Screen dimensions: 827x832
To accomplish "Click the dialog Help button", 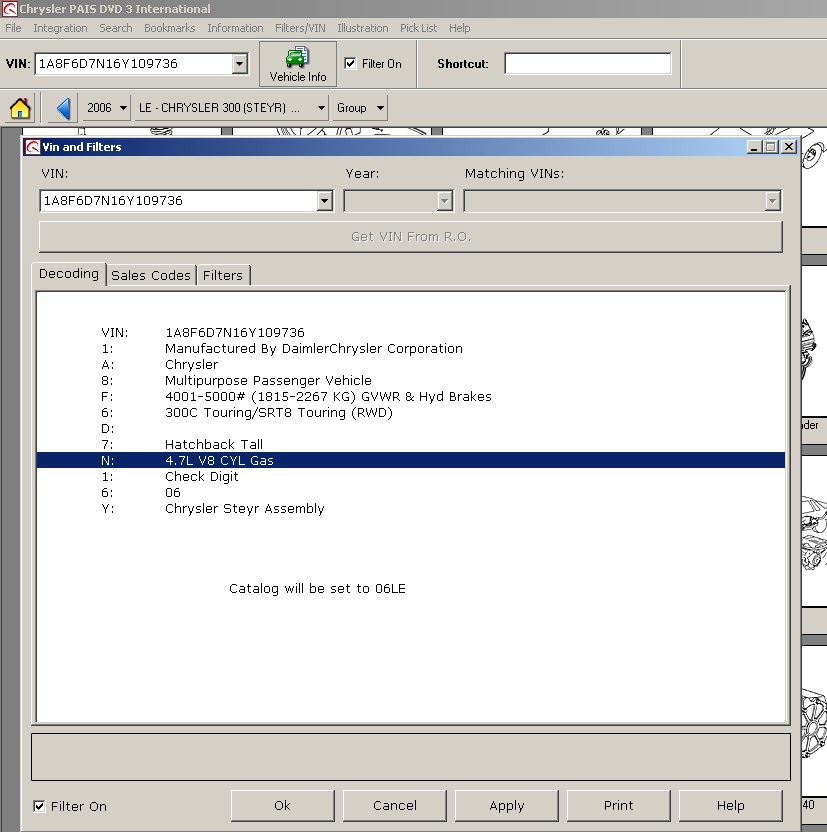I will [730, 805].
